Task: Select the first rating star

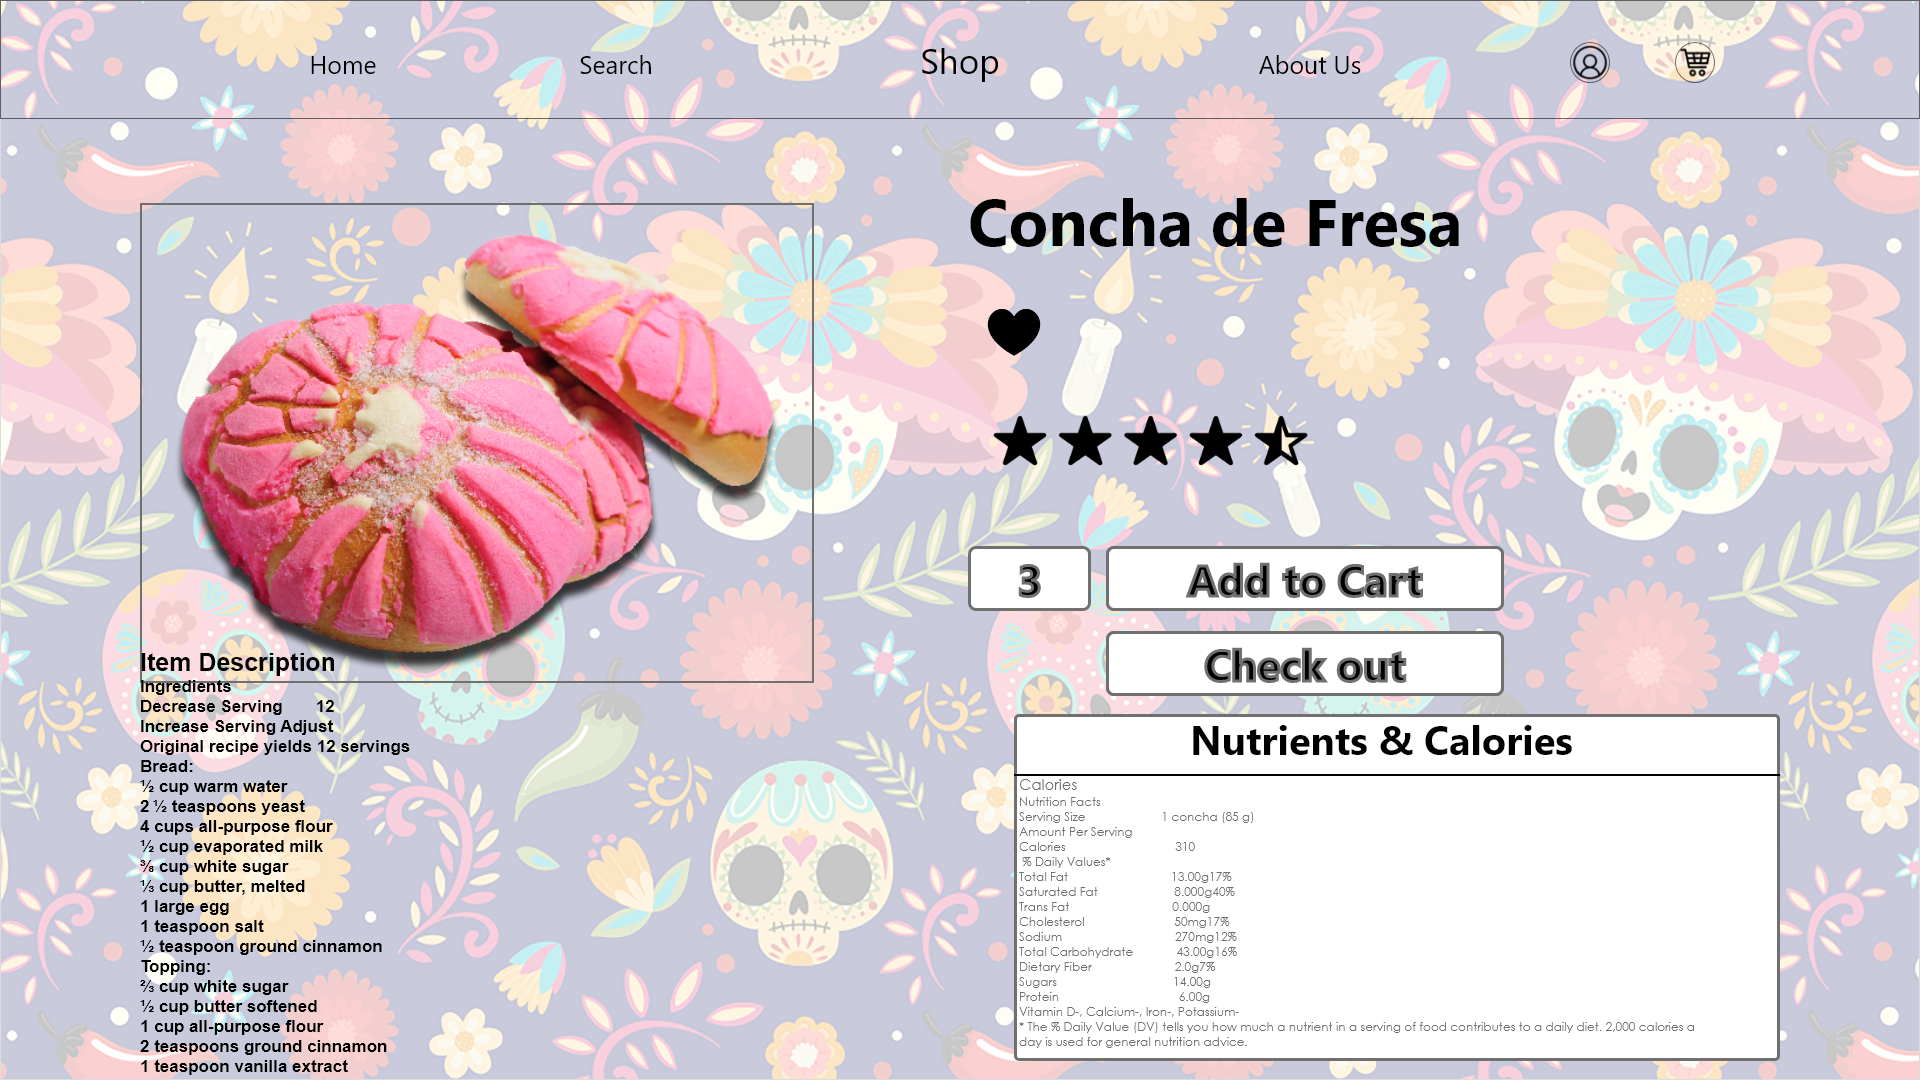Action: tap(1020, 441)
